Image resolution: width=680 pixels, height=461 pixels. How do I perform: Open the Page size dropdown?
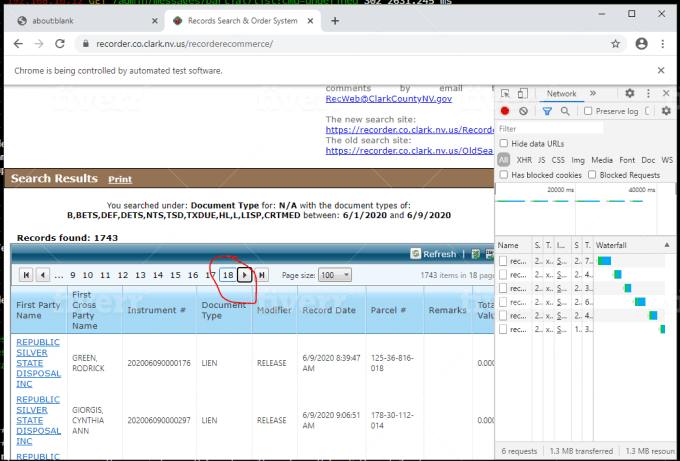332,275
